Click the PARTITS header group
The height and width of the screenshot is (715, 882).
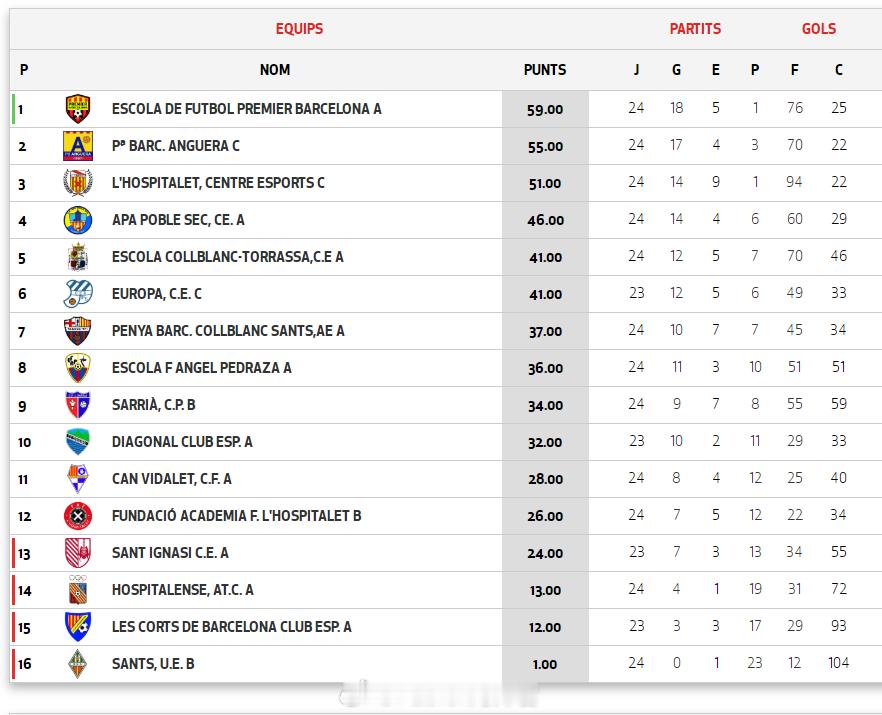pos(695,29)
